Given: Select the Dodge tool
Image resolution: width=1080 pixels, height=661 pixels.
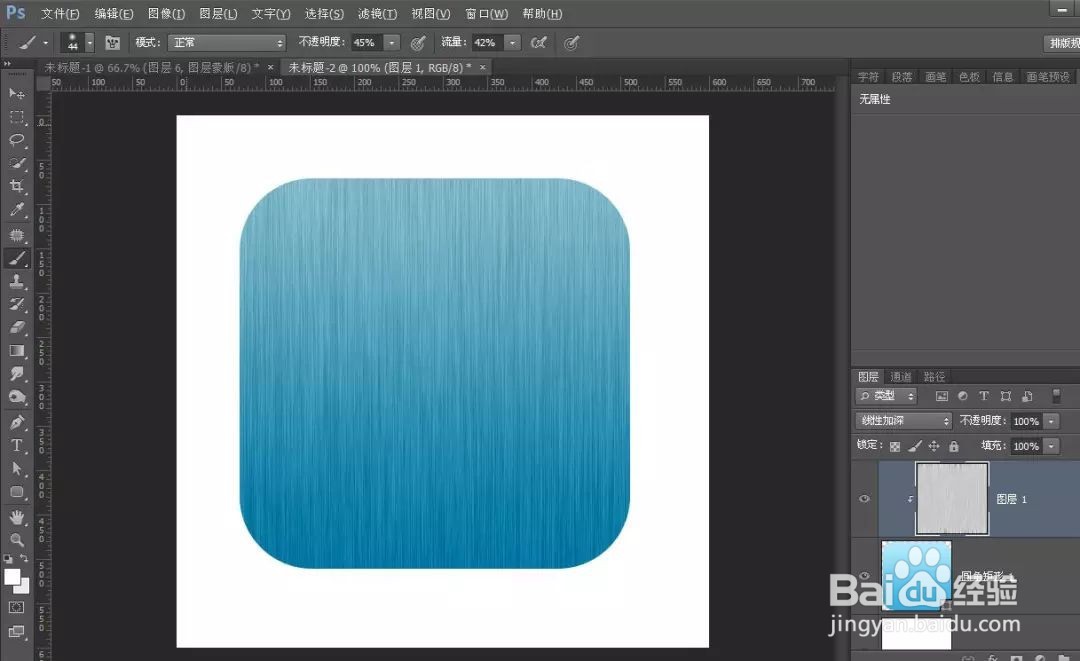Looking at the screenshot, I should [x=17, y=398].
